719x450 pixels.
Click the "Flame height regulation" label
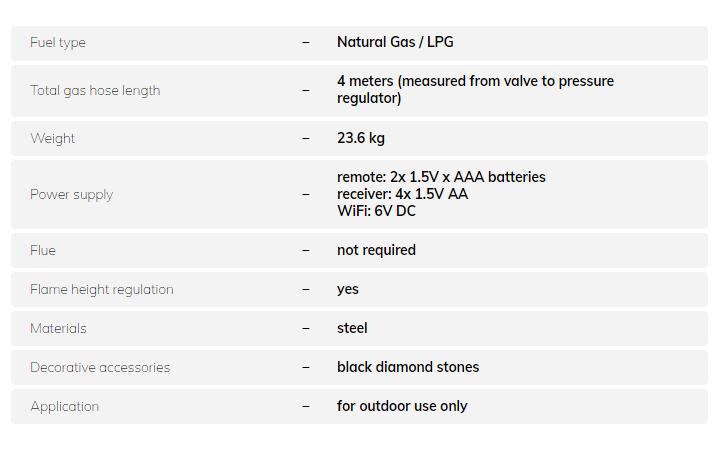click(x=101, y=290)
